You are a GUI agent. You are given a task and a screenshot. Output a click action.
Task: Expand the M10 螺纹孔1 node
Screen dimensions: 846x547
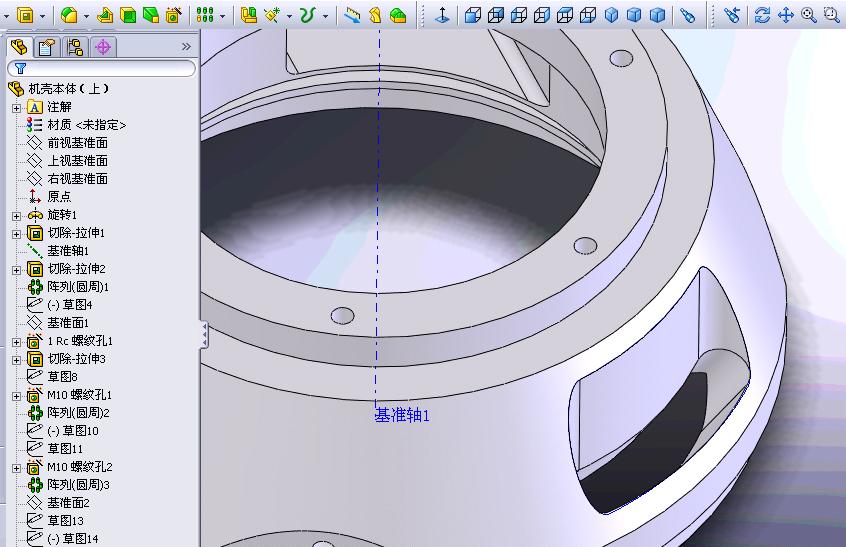(x=16, y=396)
